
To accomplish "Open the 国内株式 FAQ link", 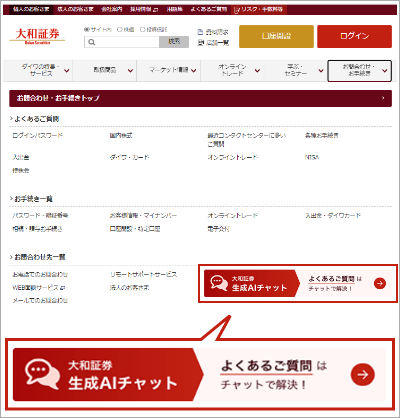I will click(x=121, y=136).
